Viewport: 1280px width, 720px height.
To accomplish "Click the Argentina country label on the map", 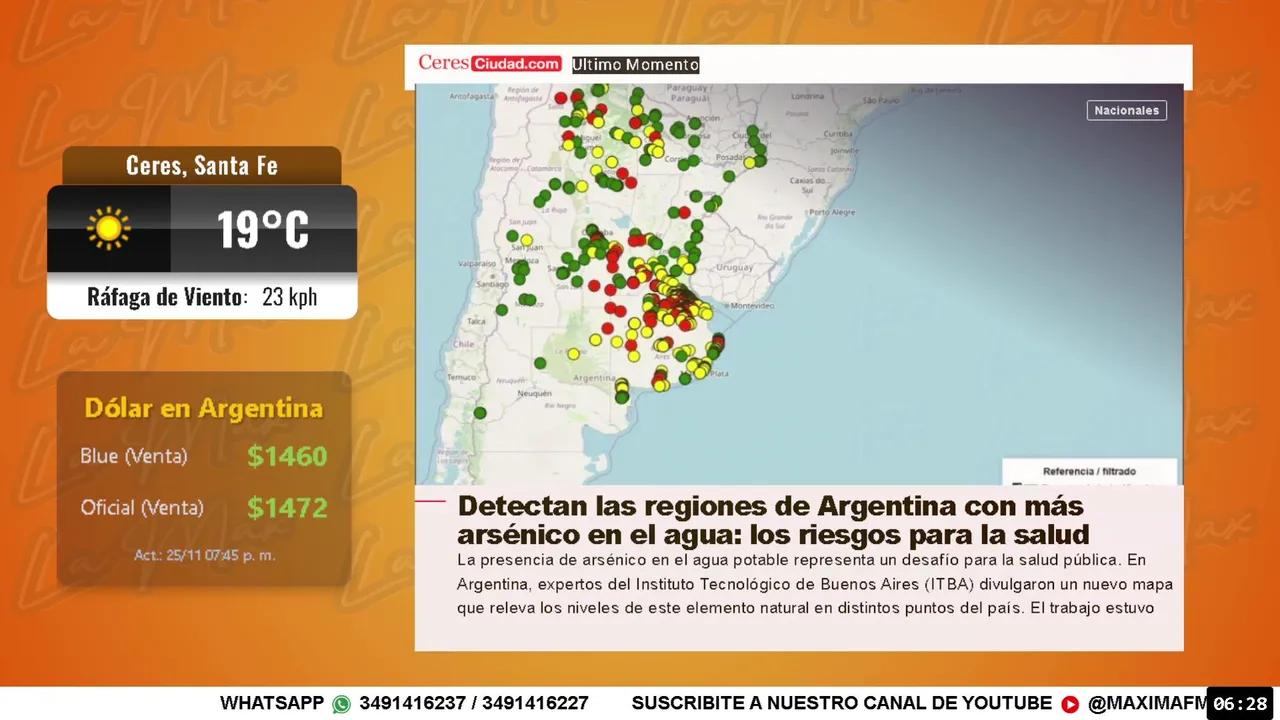I will pos(594,378).
